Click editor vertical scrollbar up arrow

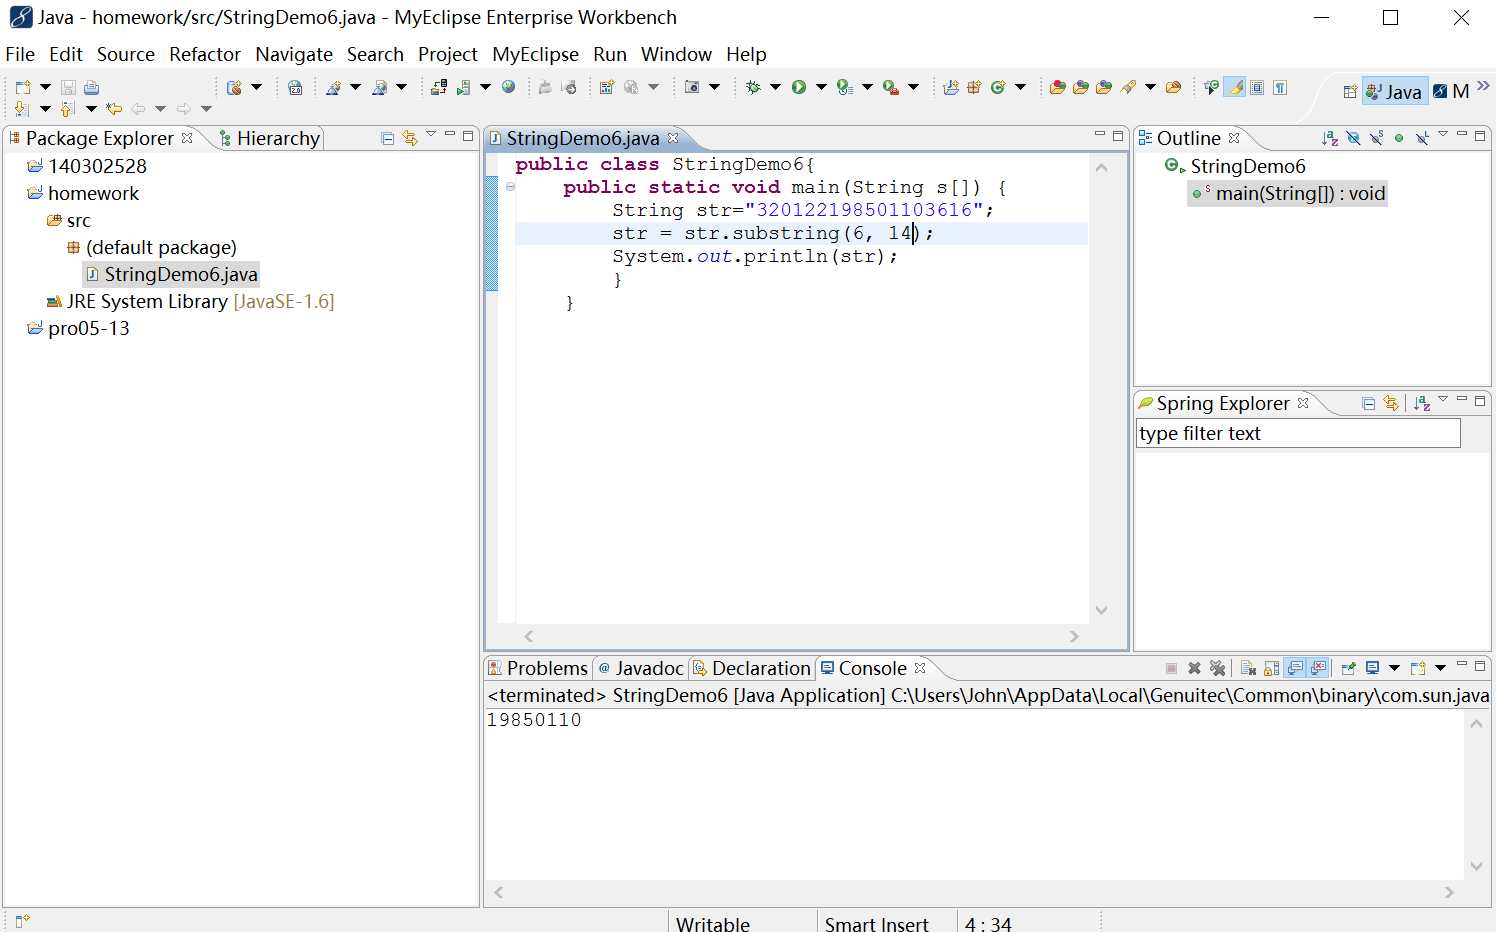pyautogui.click(x=1101, y=168)
